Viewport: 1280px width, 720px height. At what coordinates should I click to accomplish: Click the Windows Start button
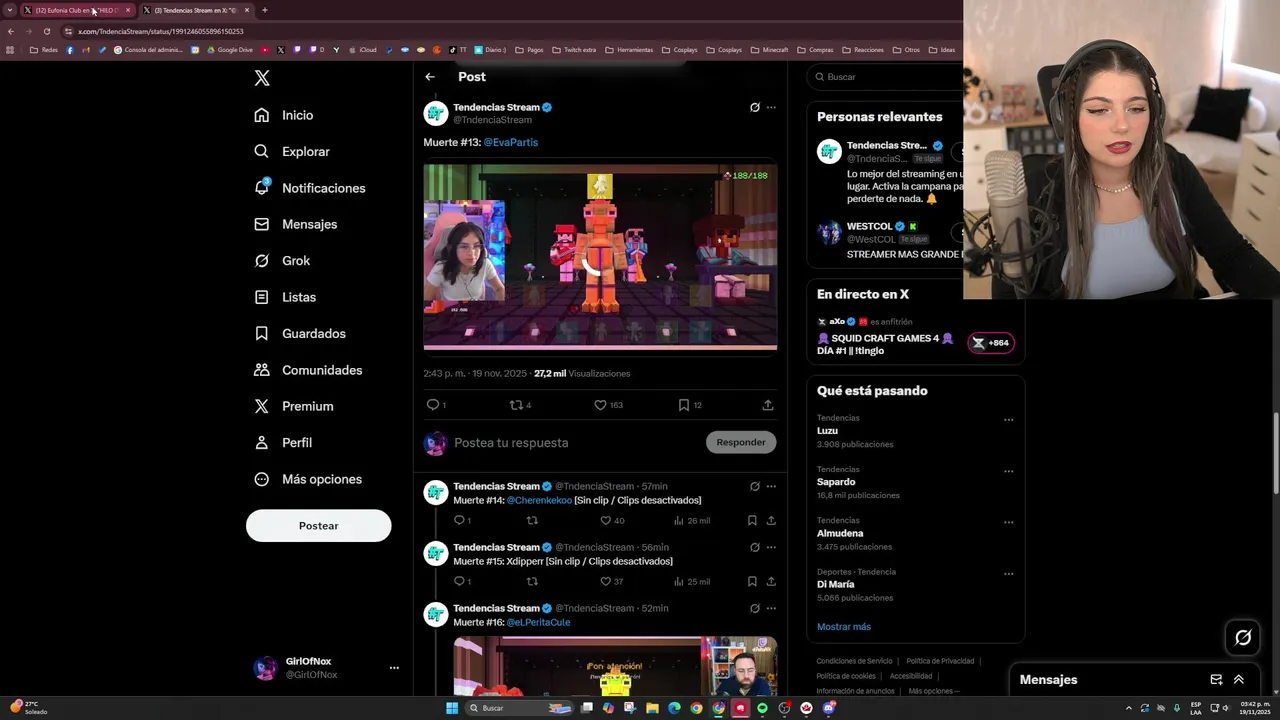452,708
